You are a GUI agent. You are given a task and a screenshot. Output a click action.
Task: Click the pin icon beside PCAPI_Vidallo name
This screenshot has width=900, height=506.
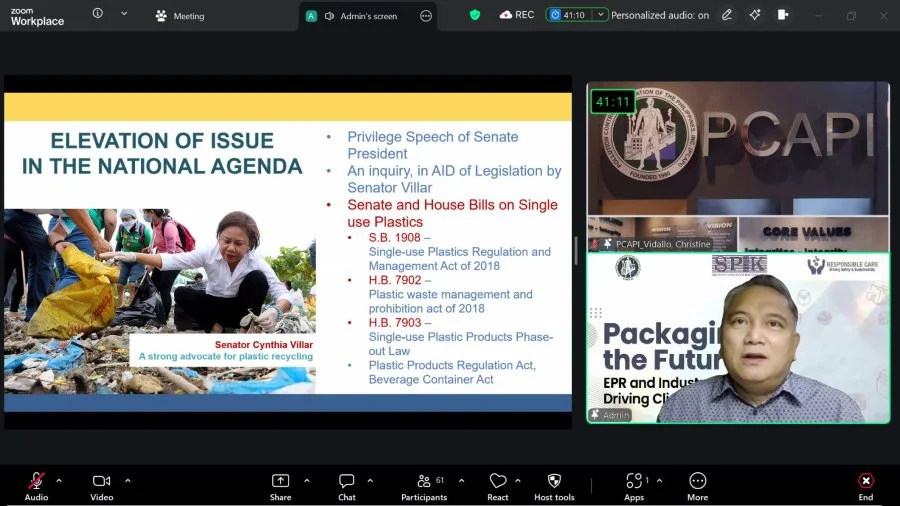(x=607, y=244)
